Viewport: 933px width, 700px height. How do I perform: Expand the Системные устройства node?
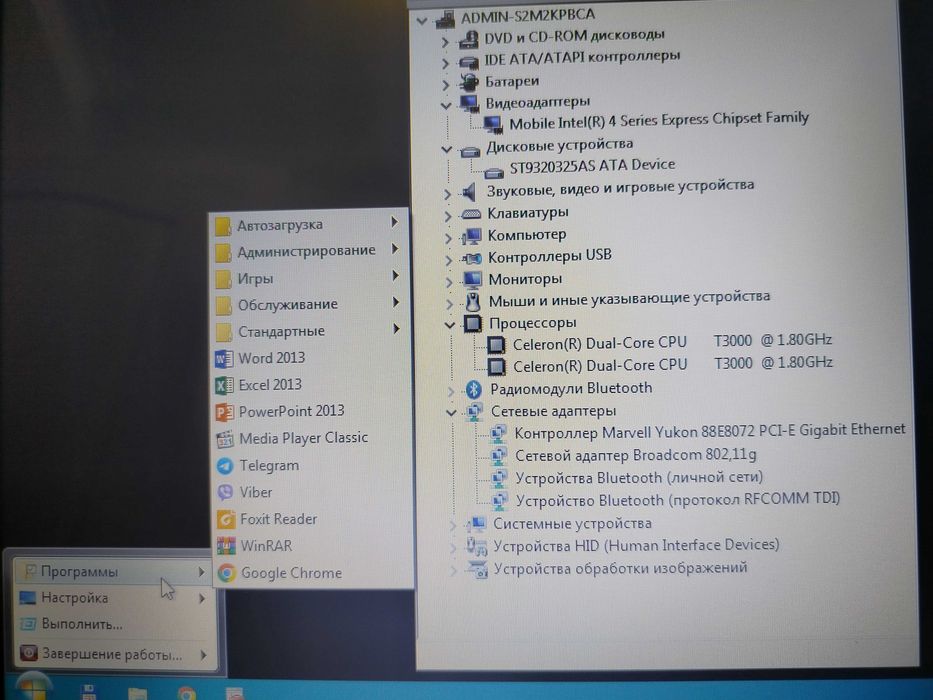(x=452, y=525)
